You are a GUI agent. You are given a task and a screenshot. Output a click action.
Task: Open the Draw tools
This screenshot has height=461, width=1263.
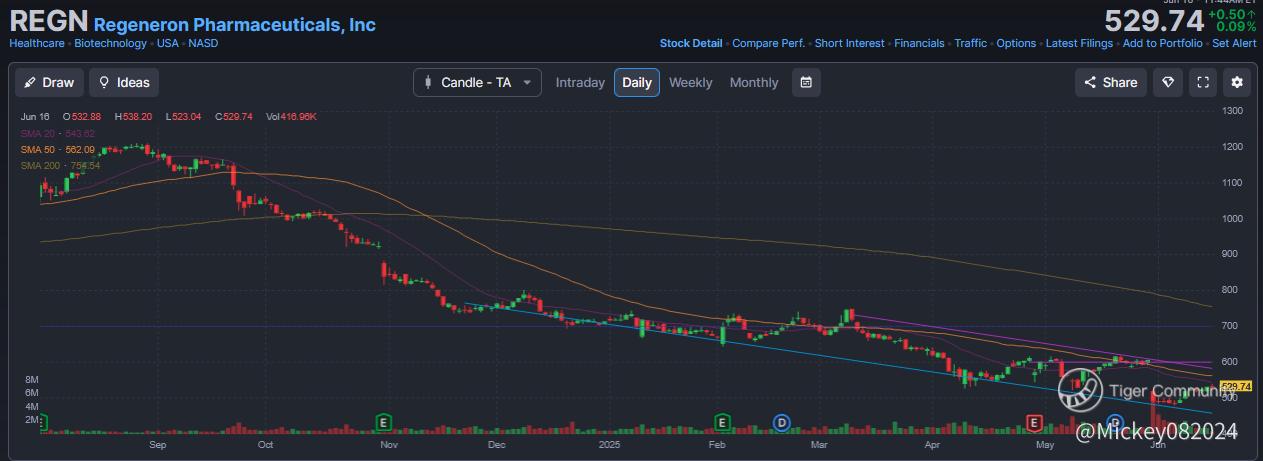49,82
